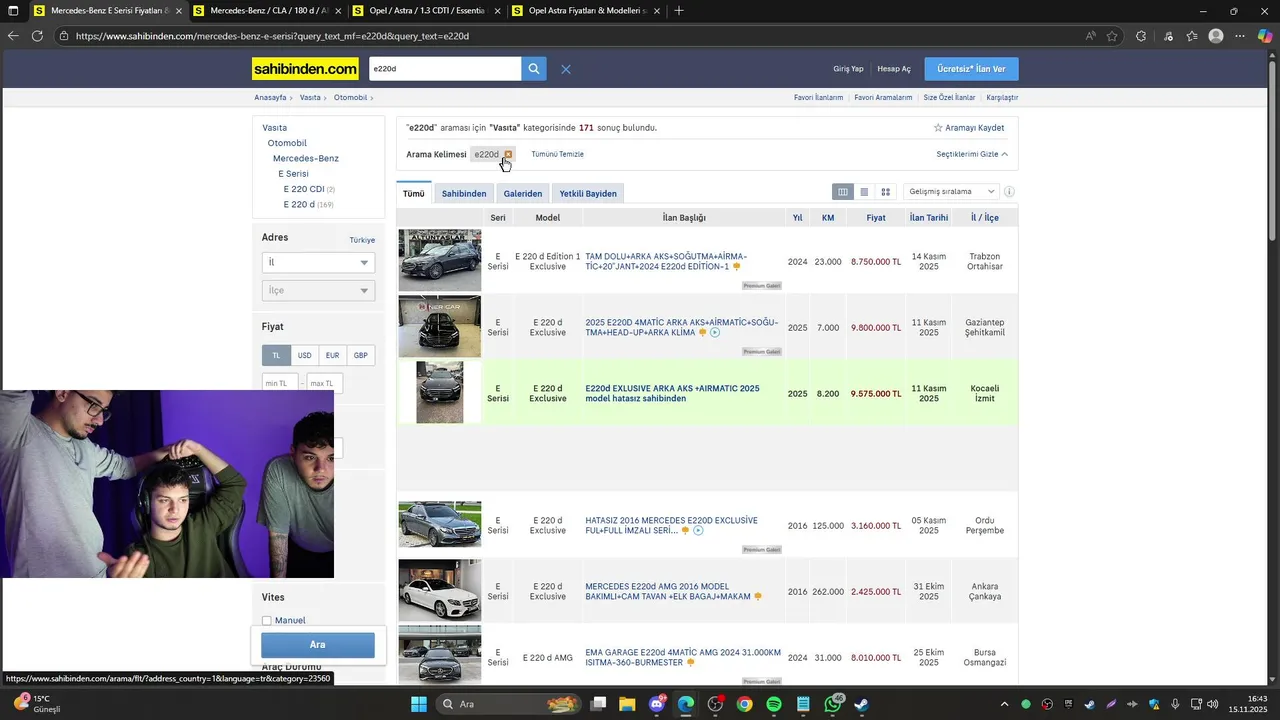Viewport: 1280px width, 720px height.
Task: Select USD currency toggle
Action: [304, 355]
